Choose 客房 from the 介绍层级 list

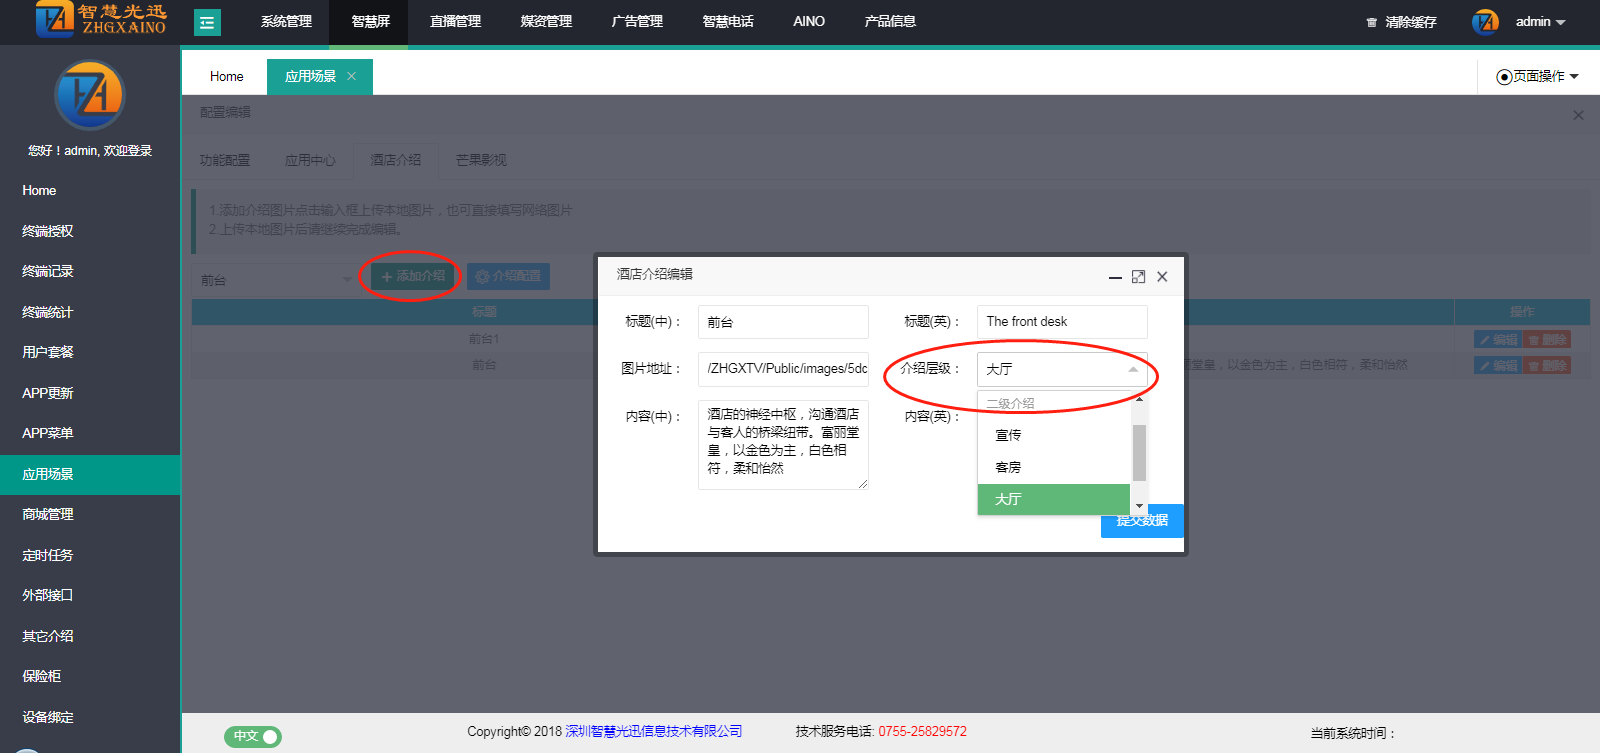[x=1053, y=467]
